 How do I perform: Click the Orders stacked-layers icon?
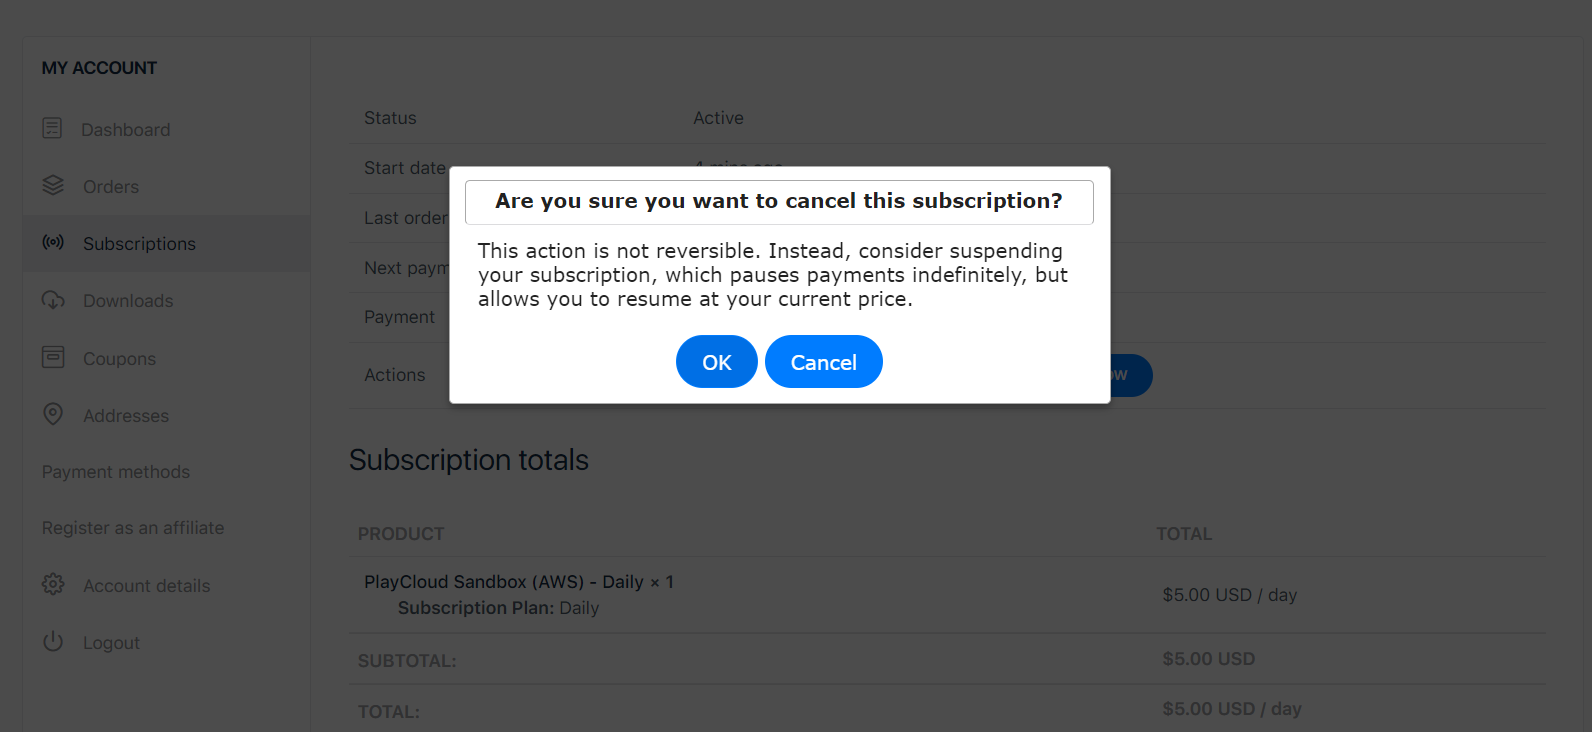click(52, 185)
